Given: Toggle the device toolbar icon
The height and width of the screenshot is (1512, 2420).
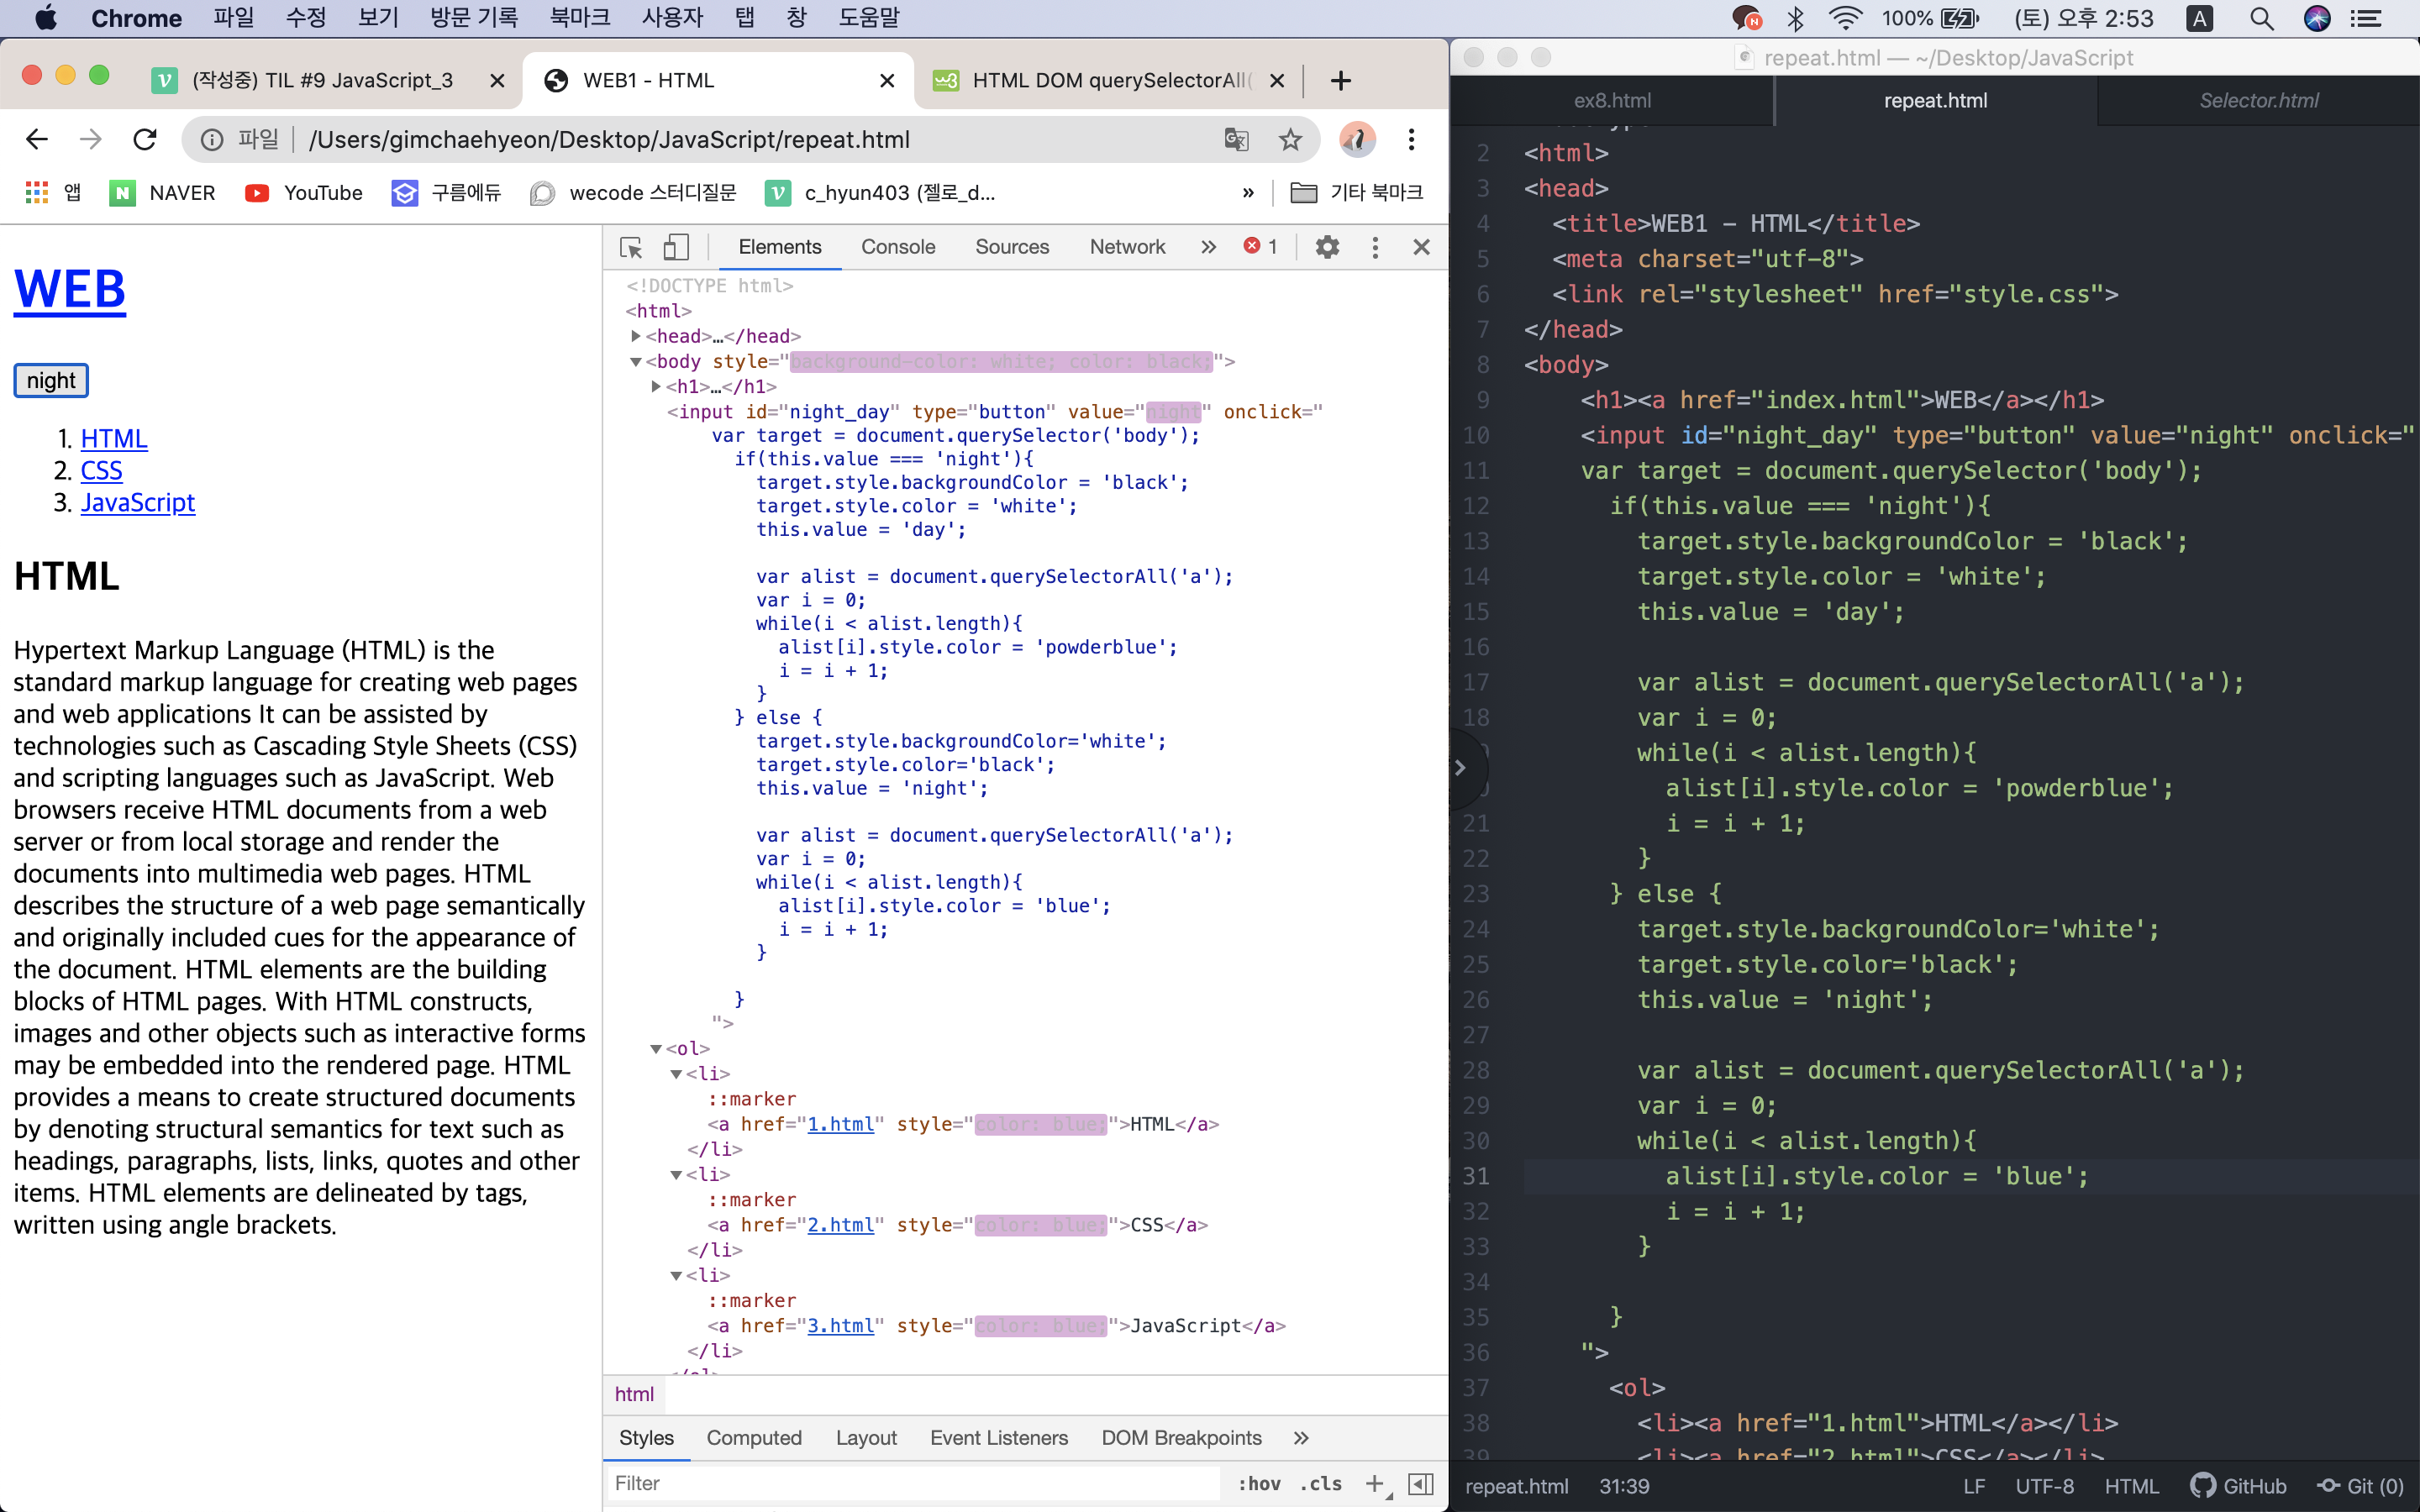Looking at the screenshot, I should tap(677, 247).
